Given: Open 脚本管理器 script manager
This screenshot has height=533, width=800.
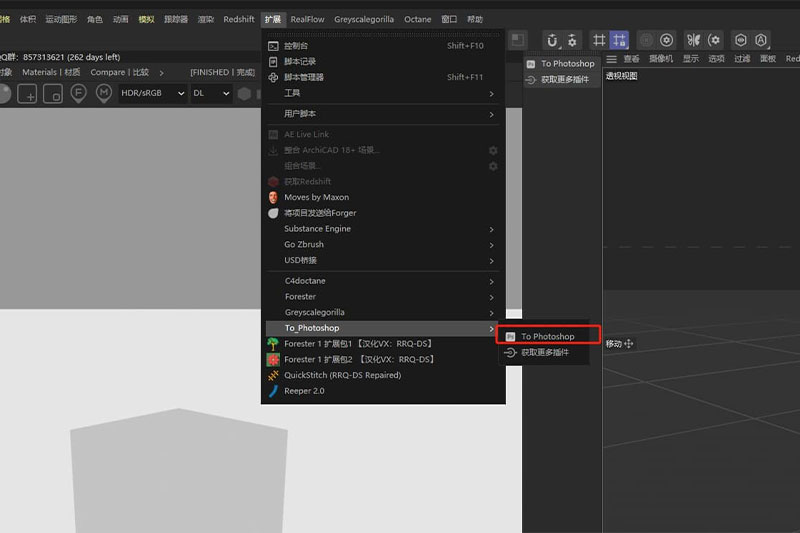Looking at the screenshot, I should pos(383,78).
